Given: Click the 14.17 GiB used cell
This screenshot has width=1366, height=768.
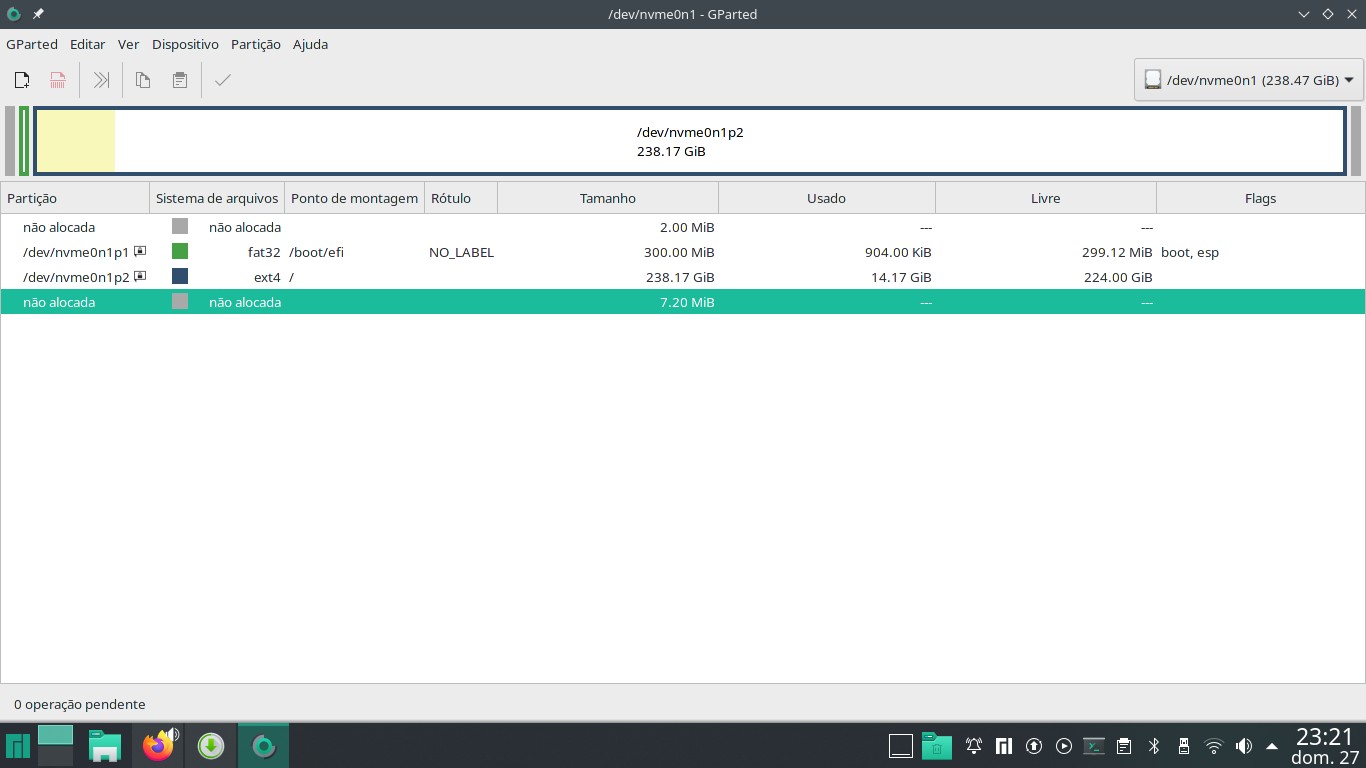Looking at the screenshot, I should click(901, 277).
